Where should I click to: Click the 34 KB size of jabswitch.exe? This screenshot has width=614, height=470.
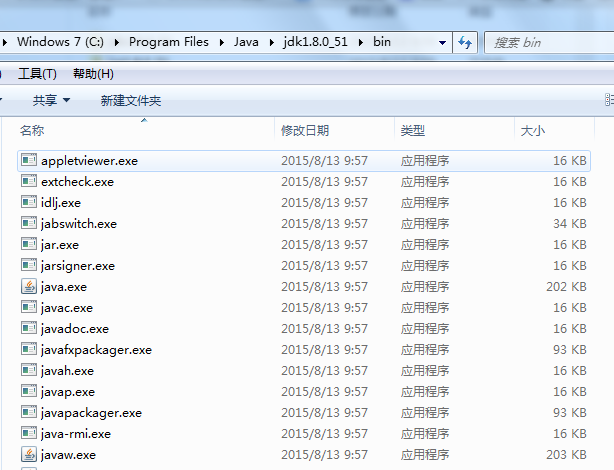(x=570, y=224)
